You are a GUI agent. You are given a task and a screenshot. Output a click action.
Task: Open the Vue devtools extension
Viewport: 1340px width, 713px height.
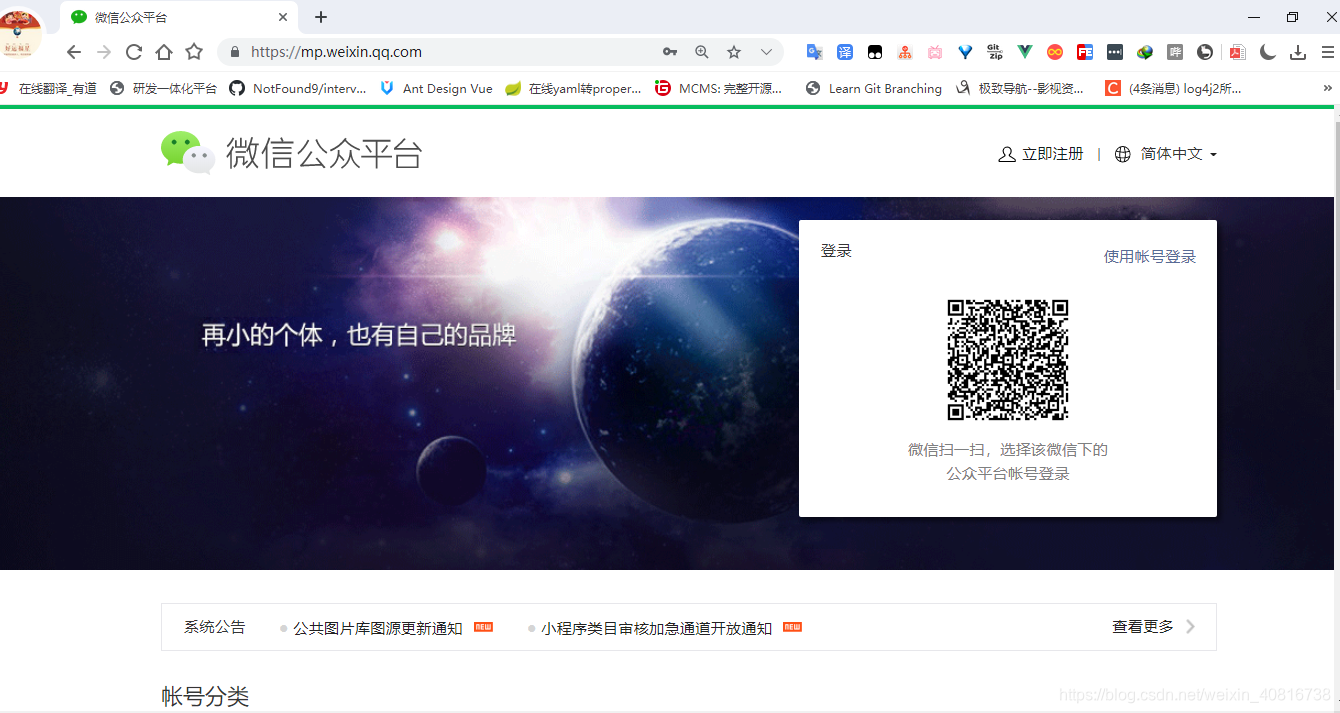click(1025, 52)
